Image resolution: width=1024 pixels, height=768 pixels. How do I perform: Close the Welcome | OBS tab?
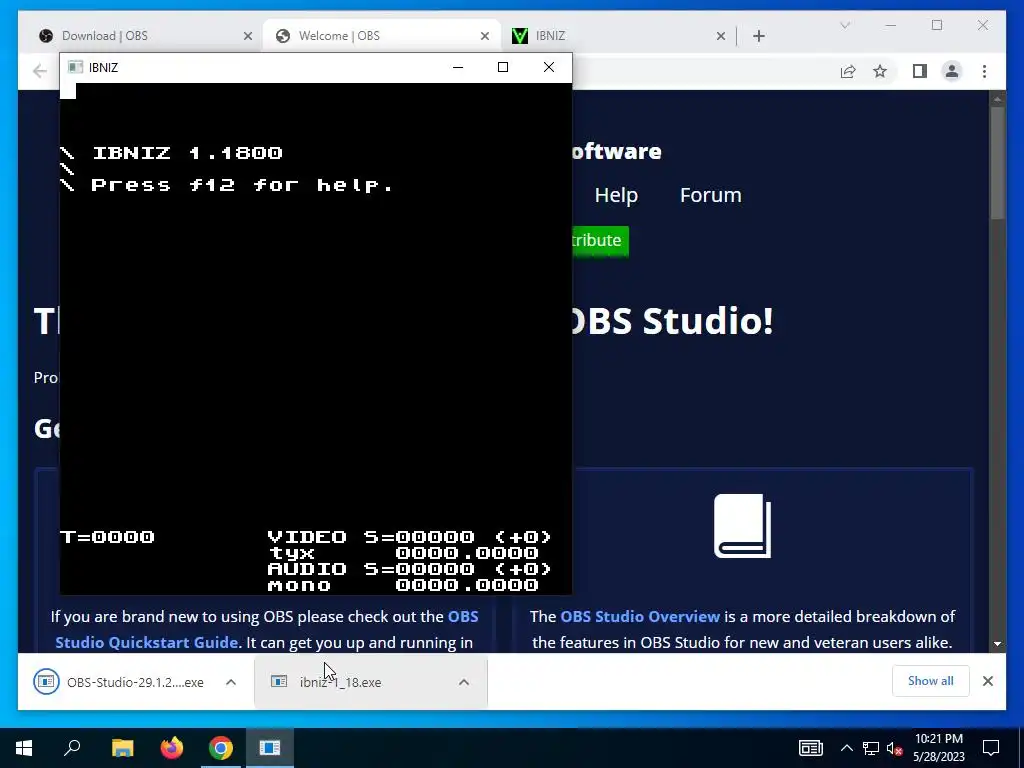pos(485,36)
